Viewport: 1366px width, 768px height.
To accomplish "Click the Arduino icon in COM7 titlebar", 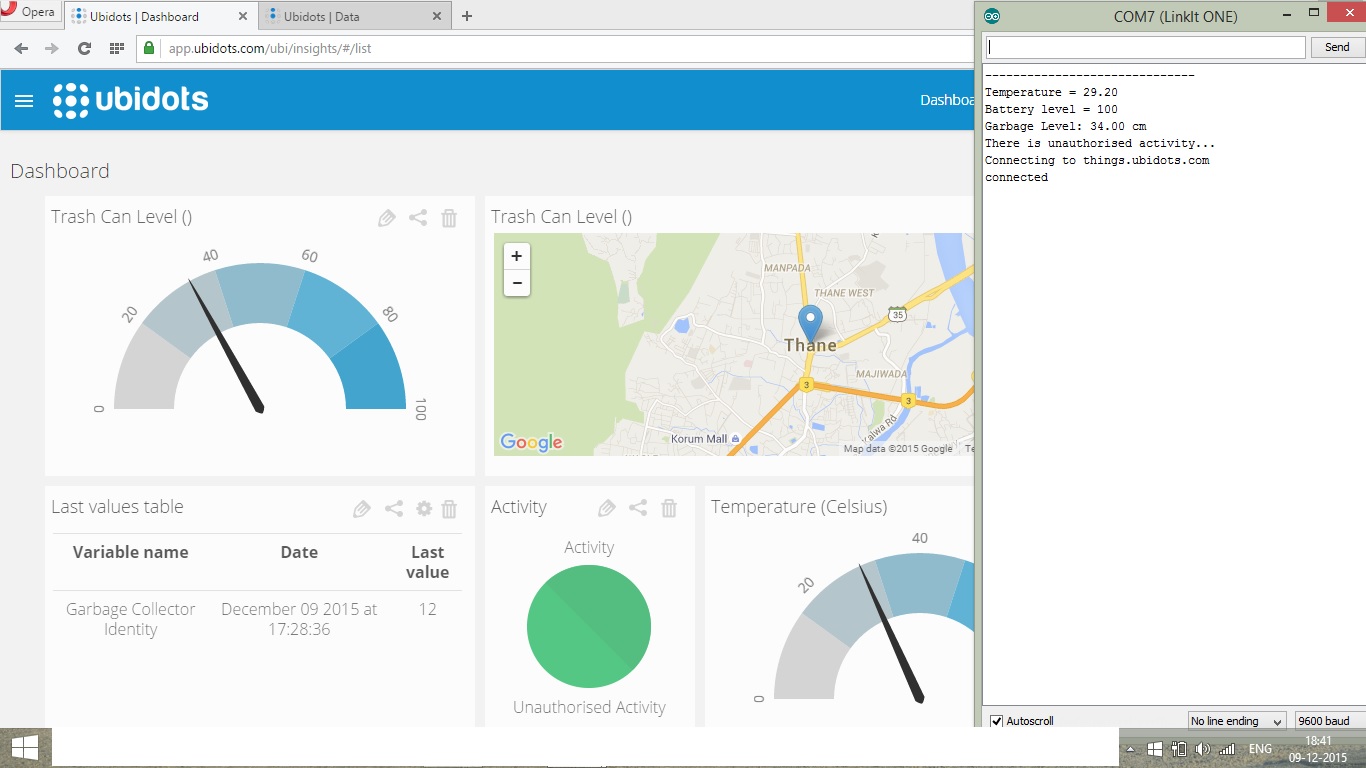I will pyautogui.click(x=991, y=16).
